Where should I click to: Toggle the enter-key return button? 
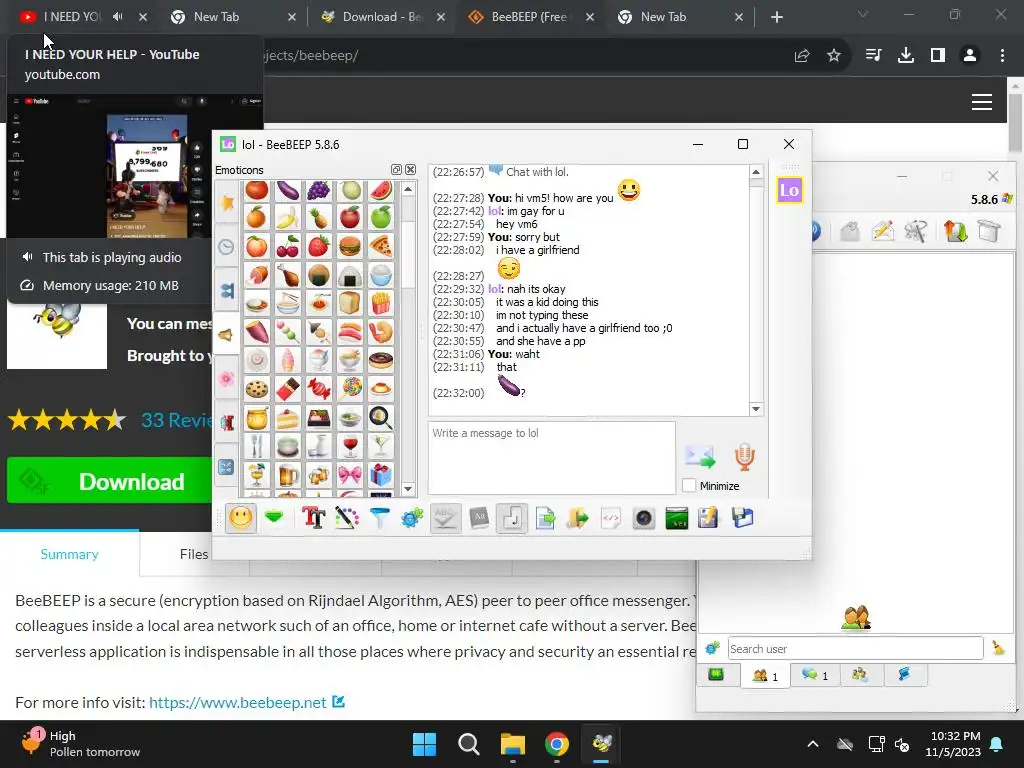(x=511, y=519)
